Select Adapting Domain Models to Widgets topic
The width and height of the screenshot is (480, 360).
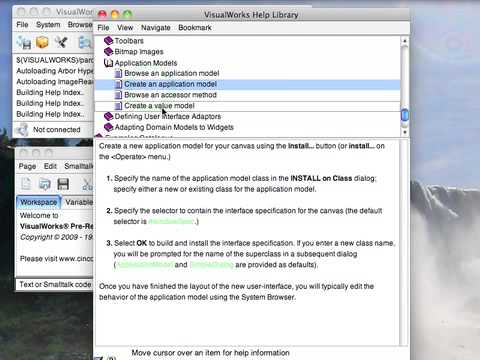coord(174,127)
